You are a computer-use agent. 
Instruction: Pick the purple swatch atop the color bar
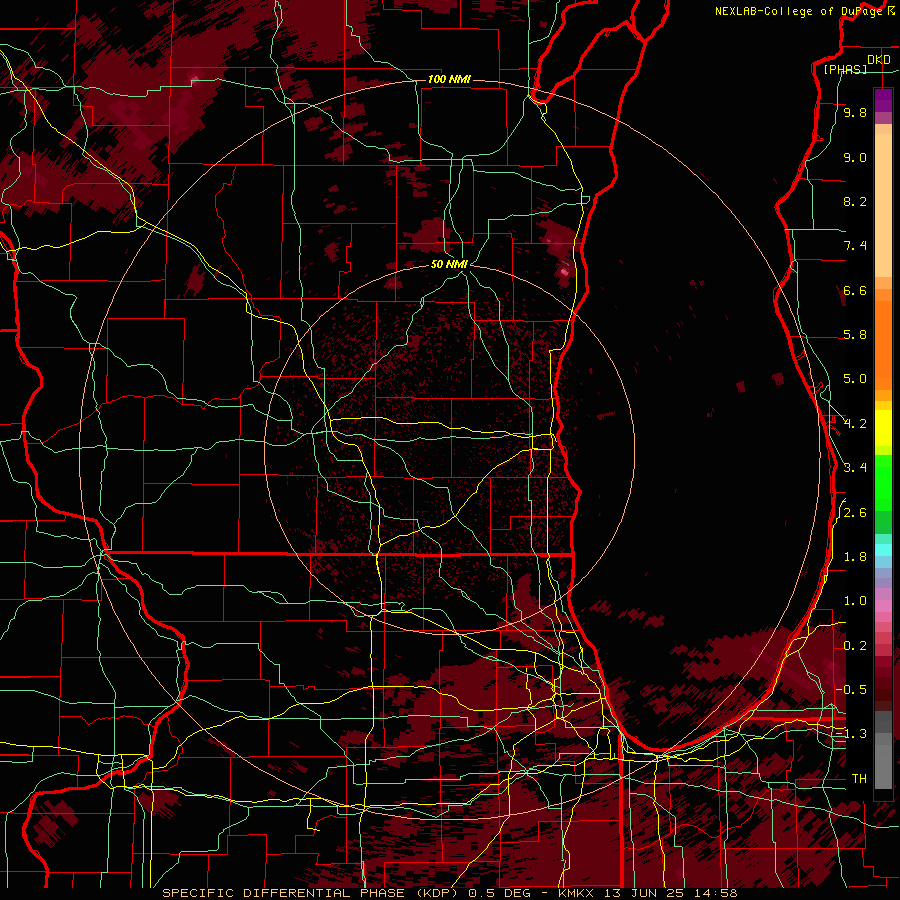883,100
